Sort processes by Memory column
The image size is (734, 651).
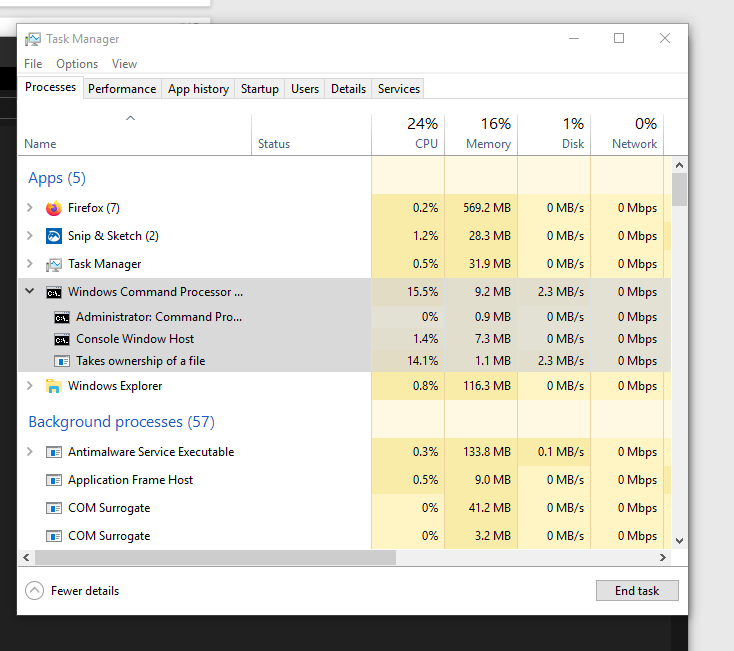pos(481,135)
